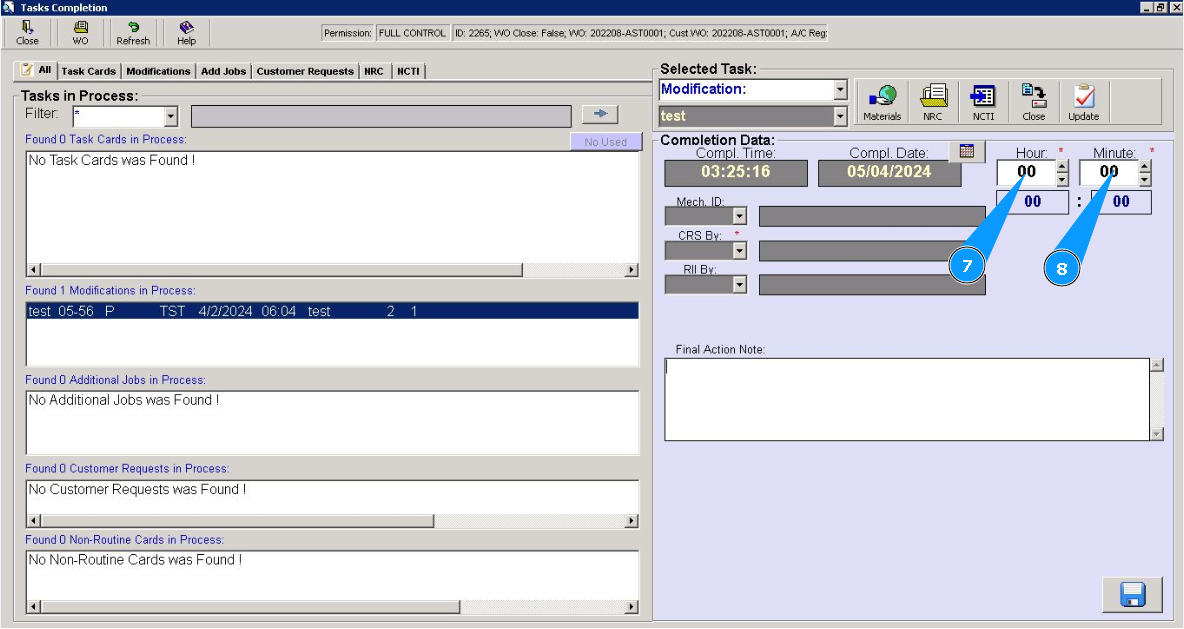The width and height of the screenshot is (1184, 629).
Task: Click the filter text field
Action: click(381, 116)
